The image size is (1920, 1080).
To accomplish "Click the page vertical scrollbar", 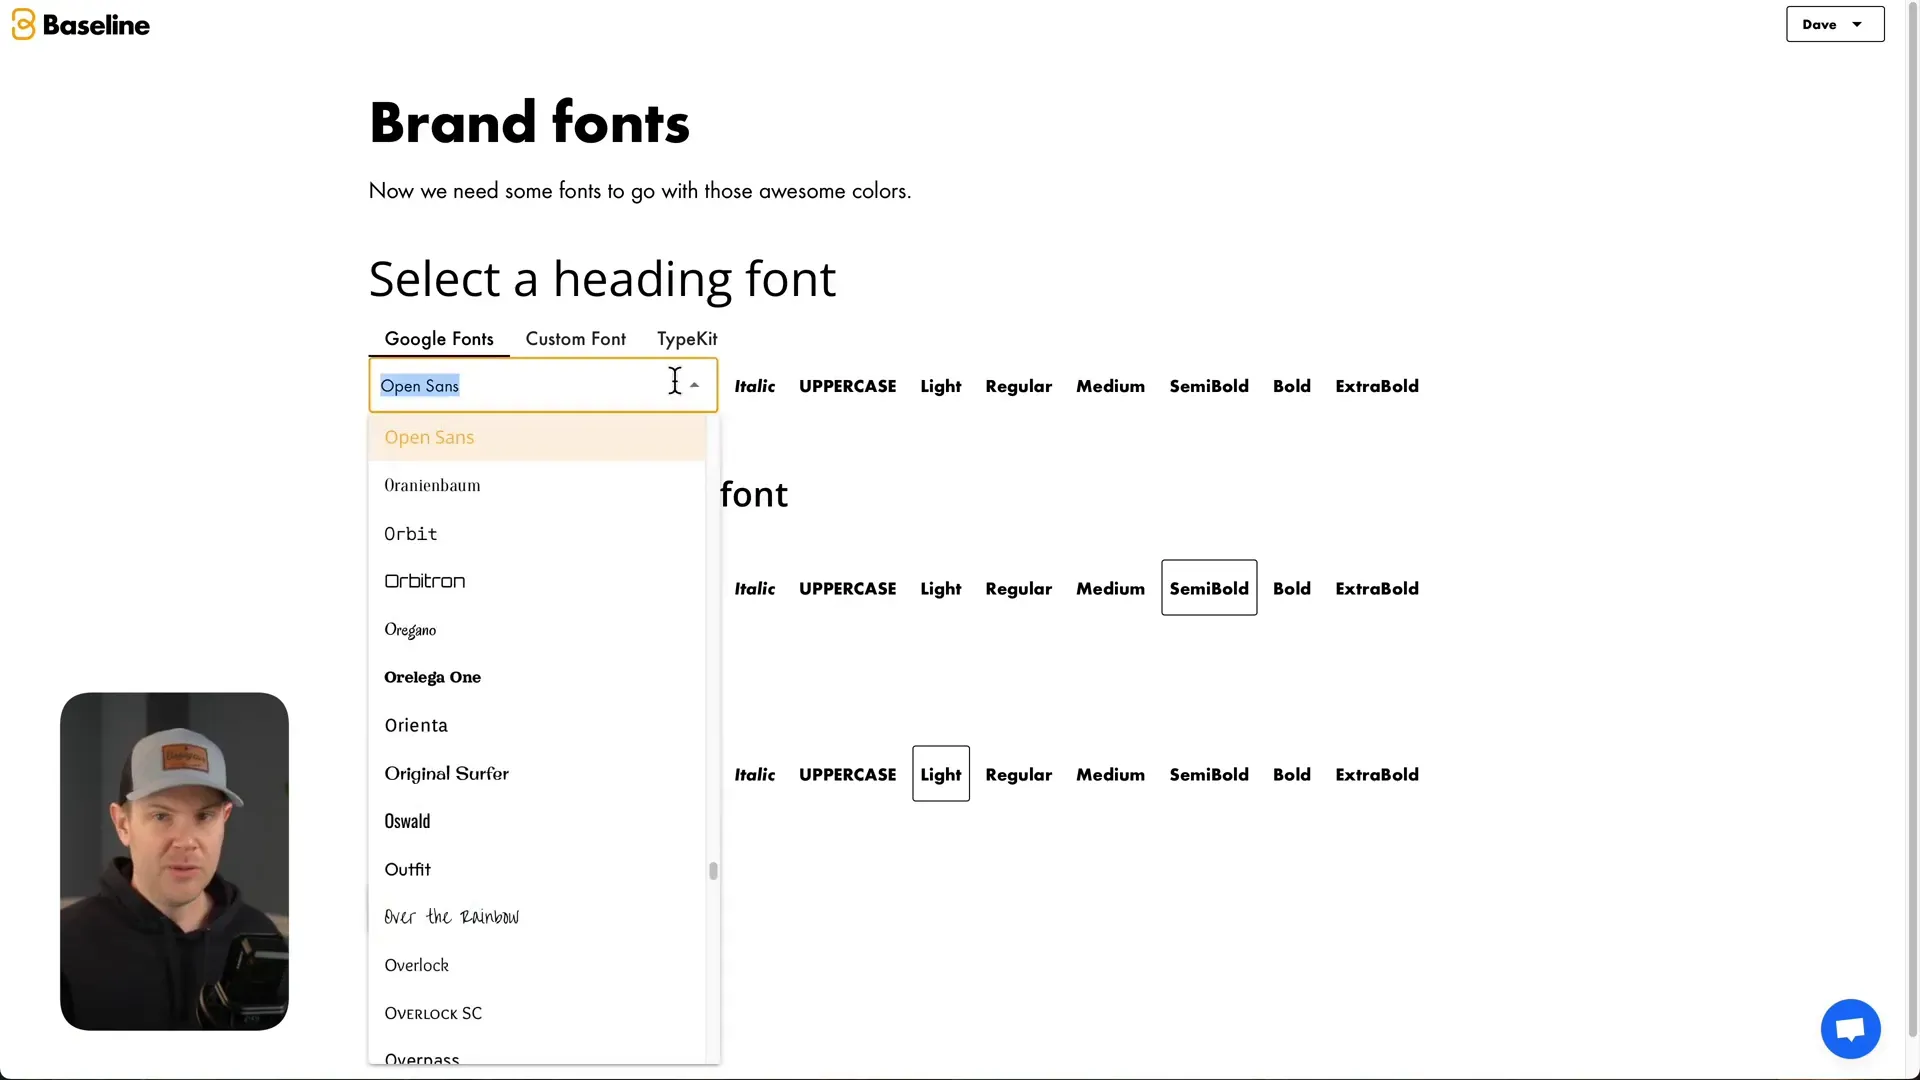I will (1913, 520).
